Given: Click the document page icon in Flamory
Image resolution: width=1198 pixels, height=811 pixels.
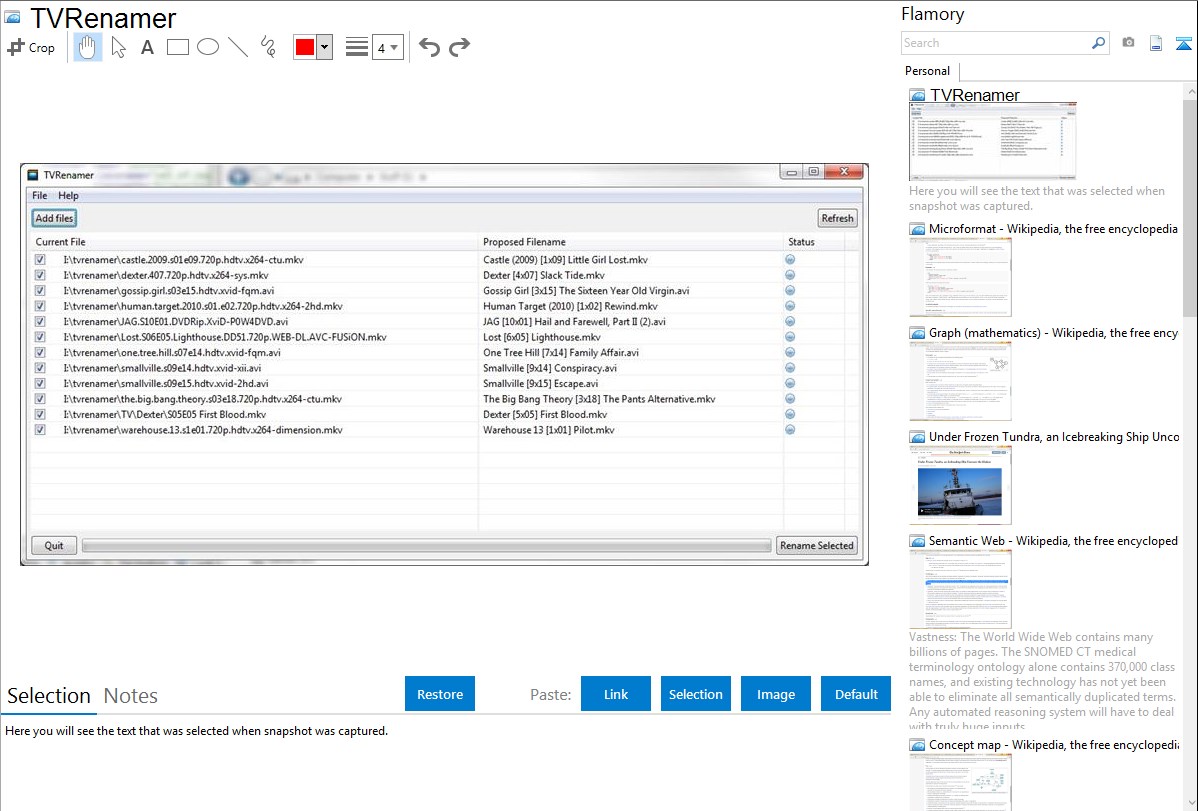Looking at the screenshot, I should pyautogui.click(x=1156, y=43).
